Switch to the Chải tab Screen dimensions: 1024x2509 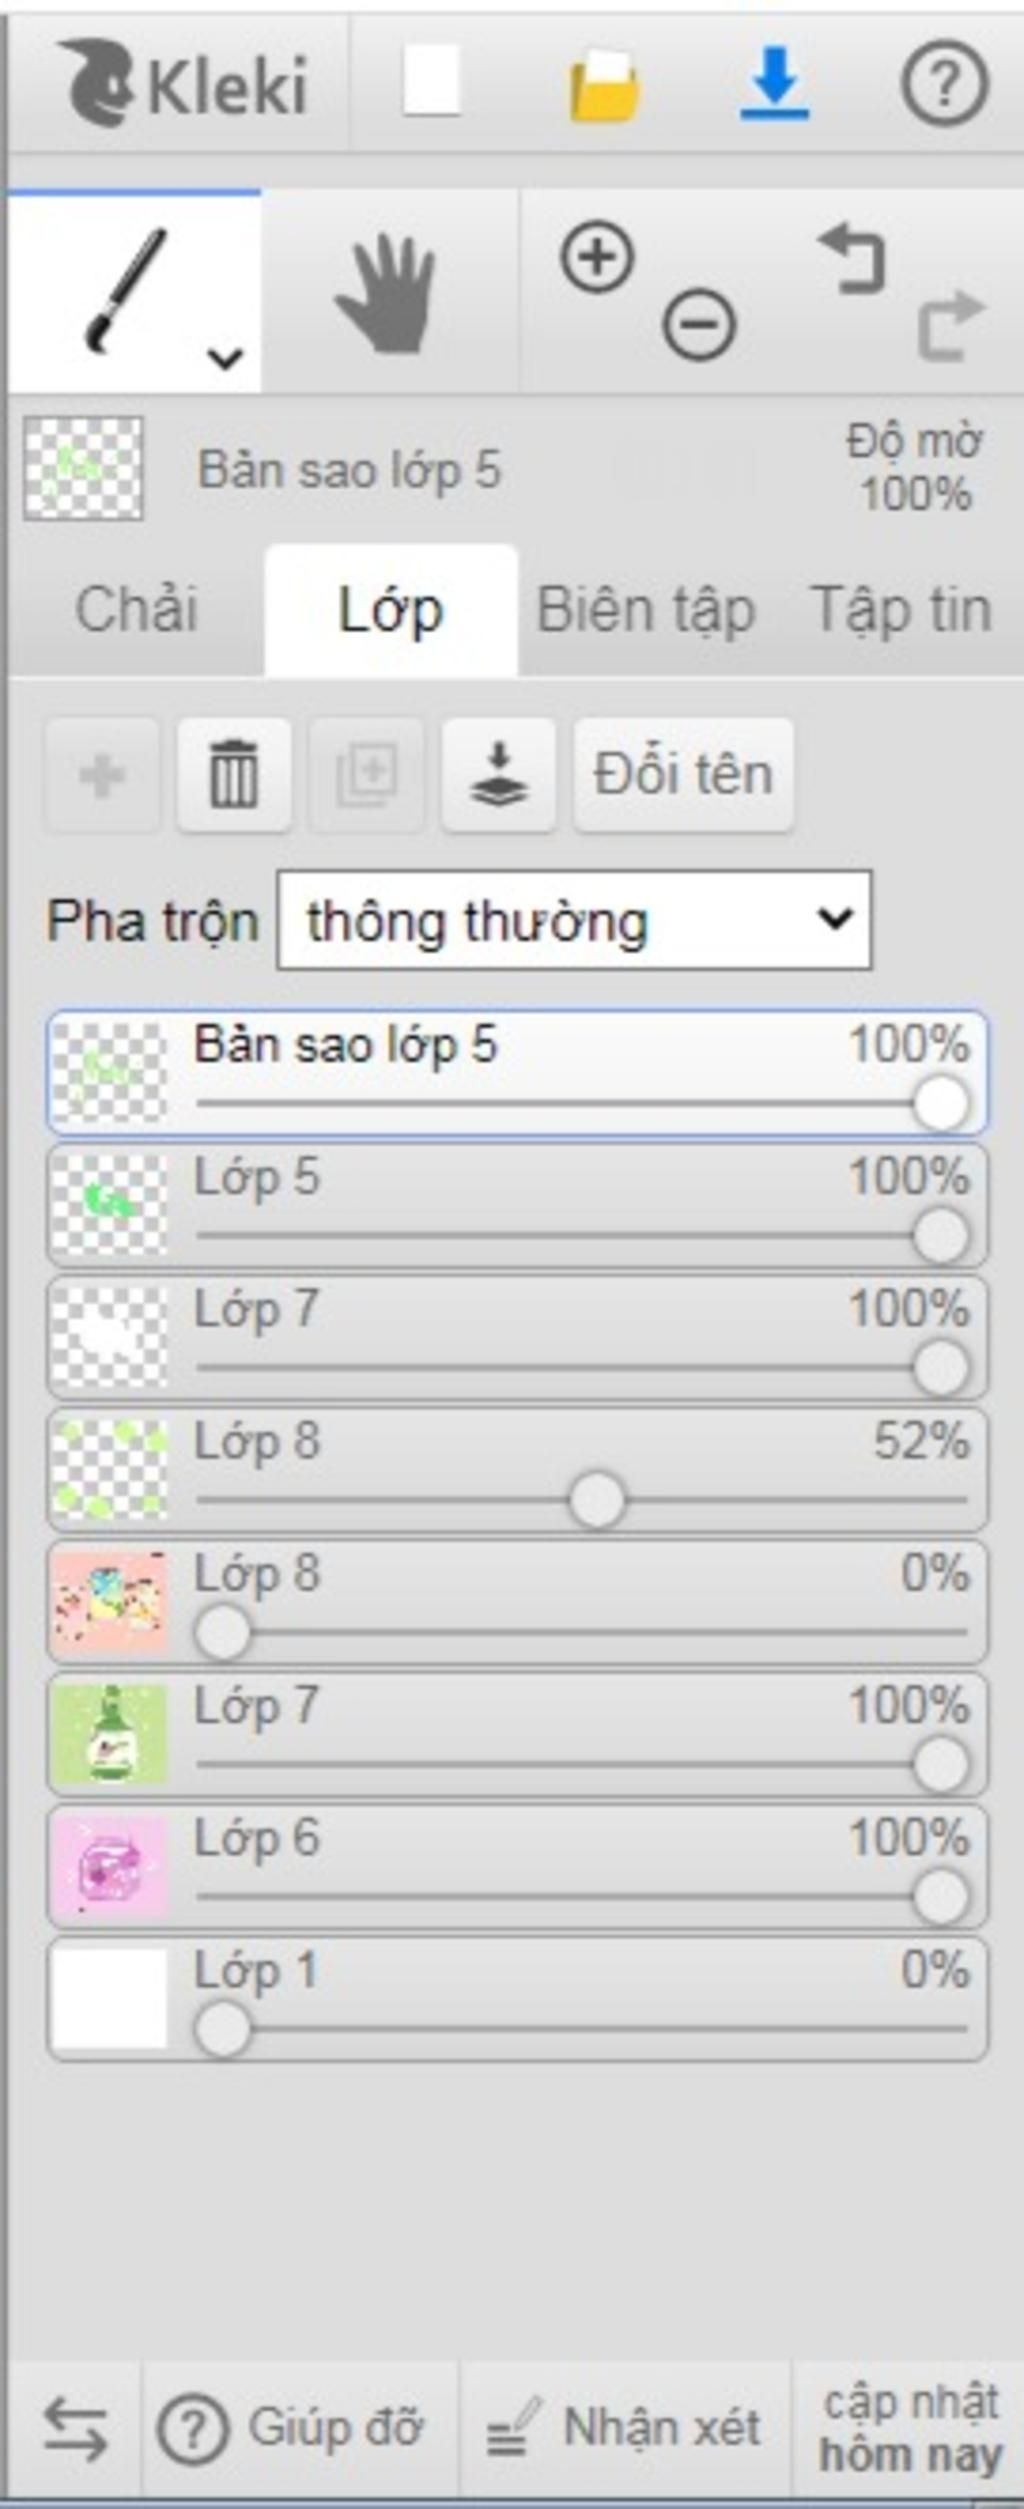tap(136, 610)
